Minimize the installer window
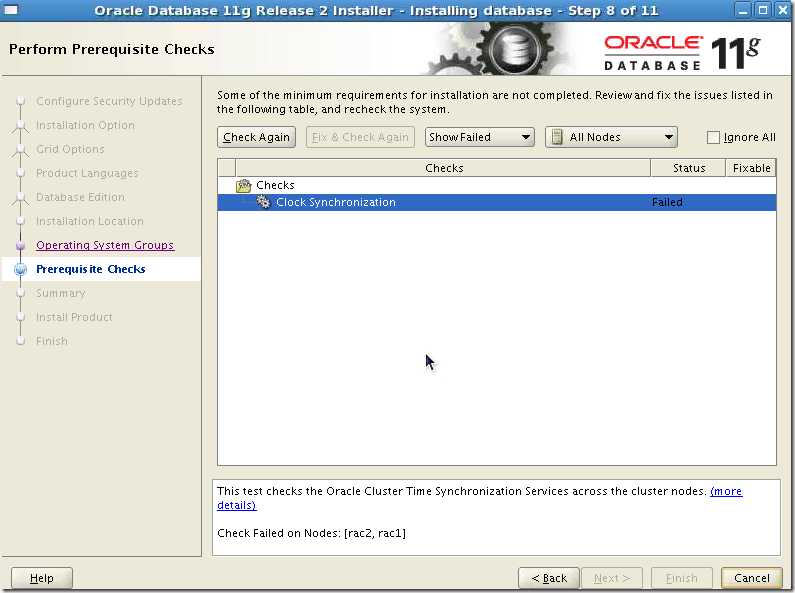795x593 pixels. (x=743, y=10)
